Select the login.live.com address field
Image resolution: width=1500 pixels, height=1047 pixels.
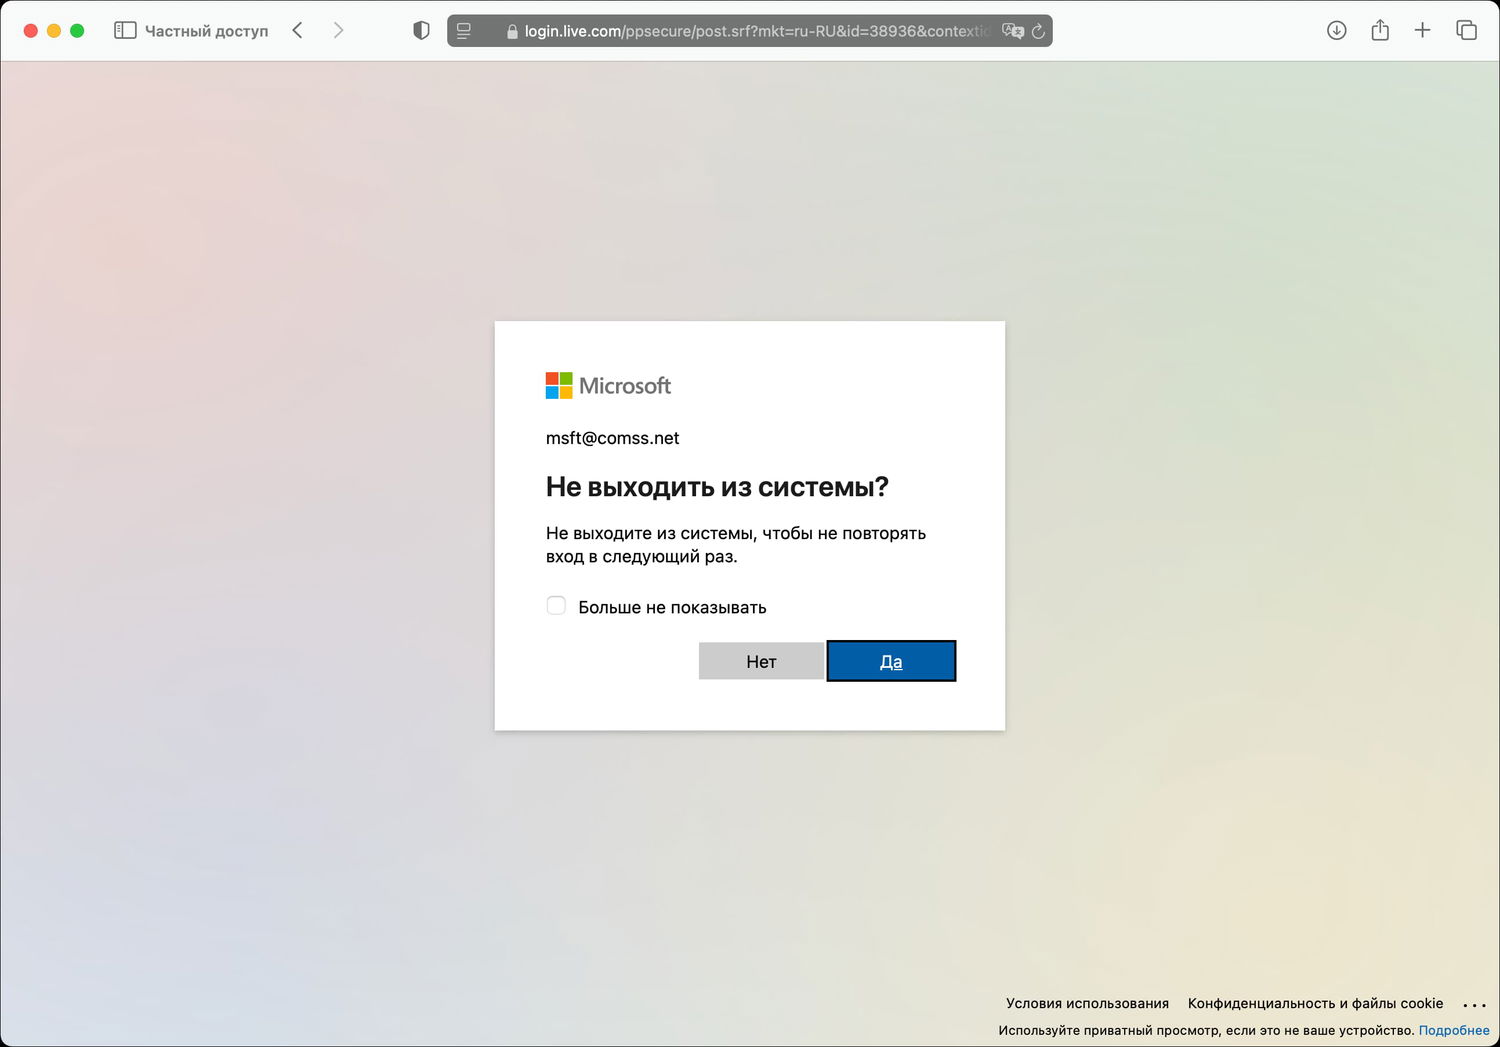pos(750,31)
